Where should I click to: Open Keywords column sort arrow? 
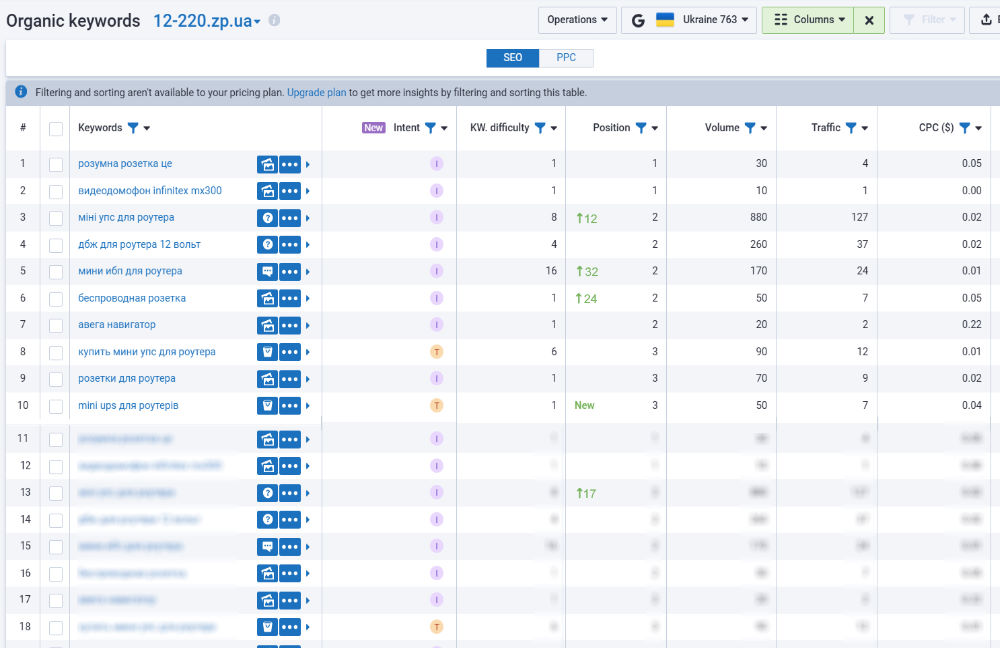click(x=147, y=128)
